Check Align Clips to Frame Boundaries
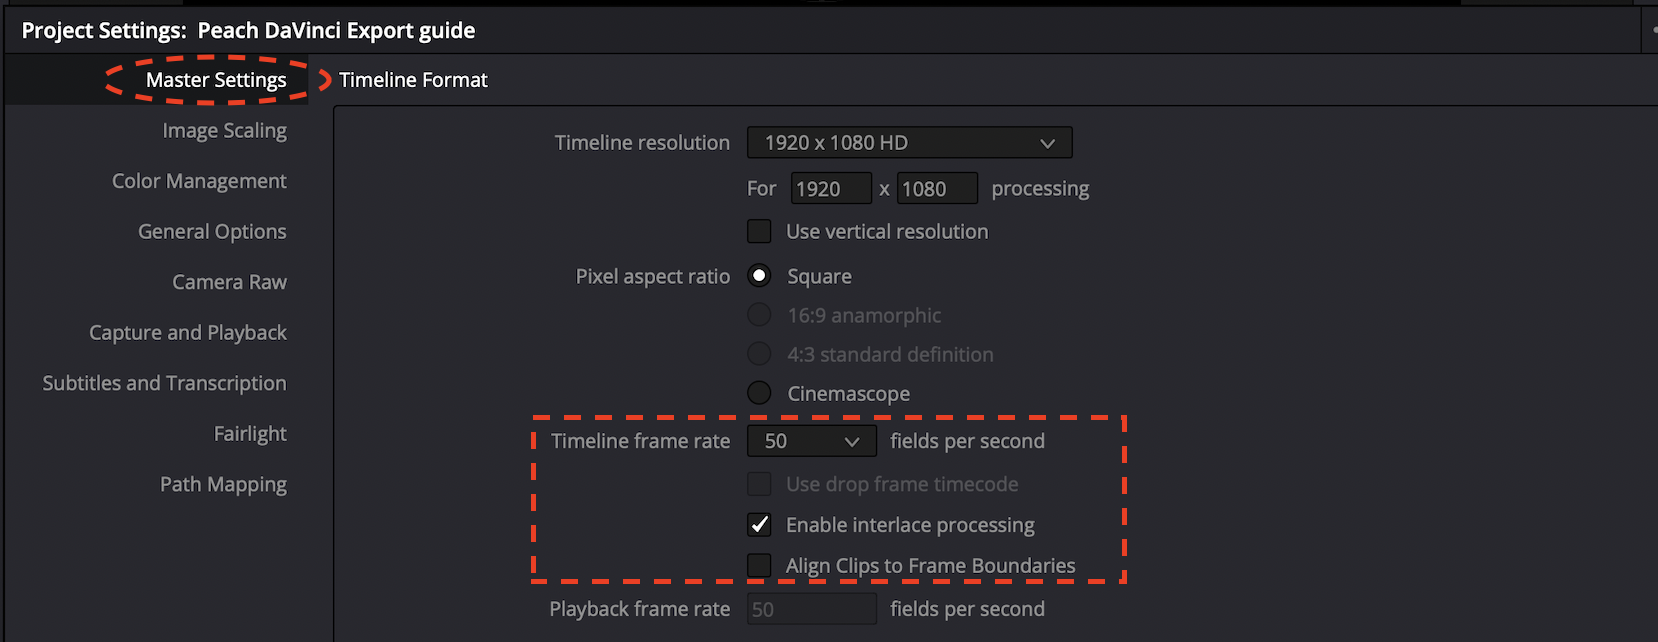Image resolution: width=1658 pixels, height=642 pixels. 760,566
